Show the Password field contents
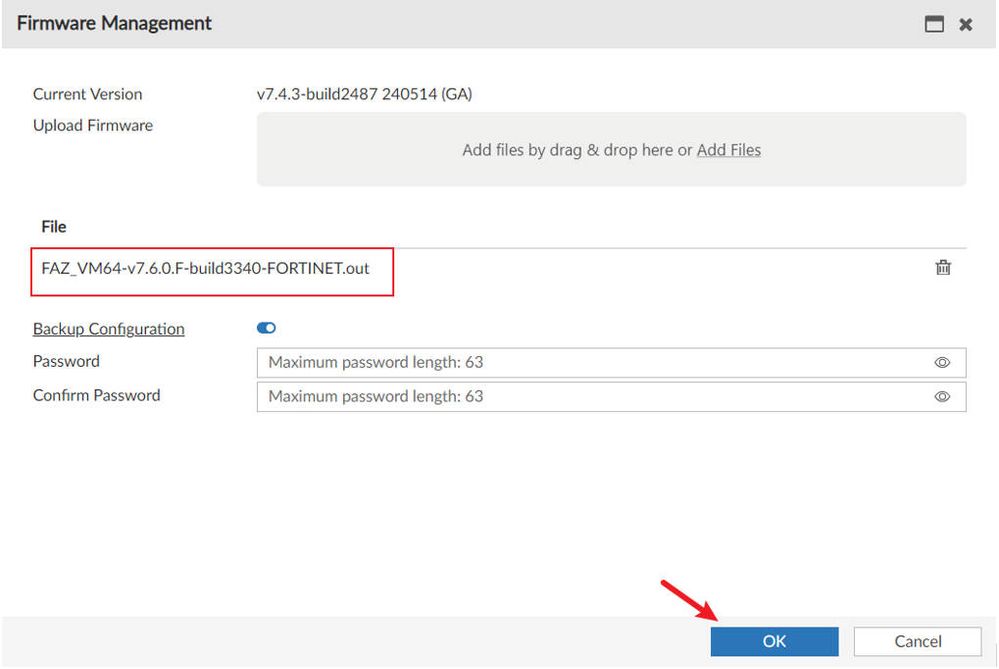 942,363
